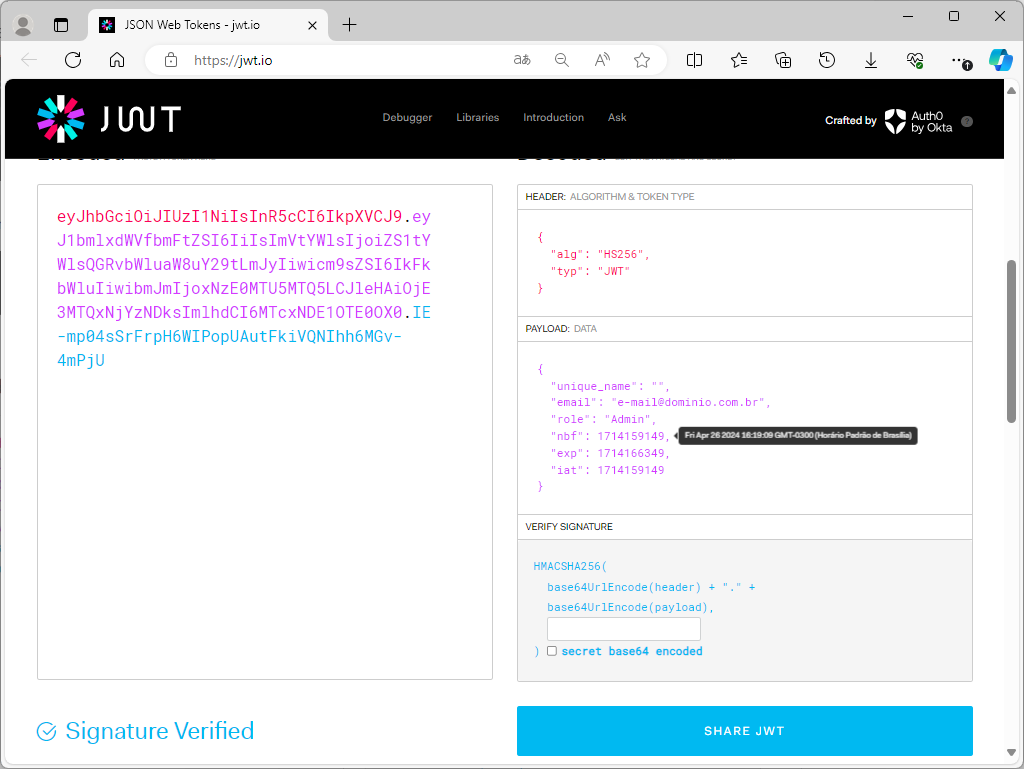Open the Debugger nav item
Screen dimensions: 1024x769
[x=407, y=118]
